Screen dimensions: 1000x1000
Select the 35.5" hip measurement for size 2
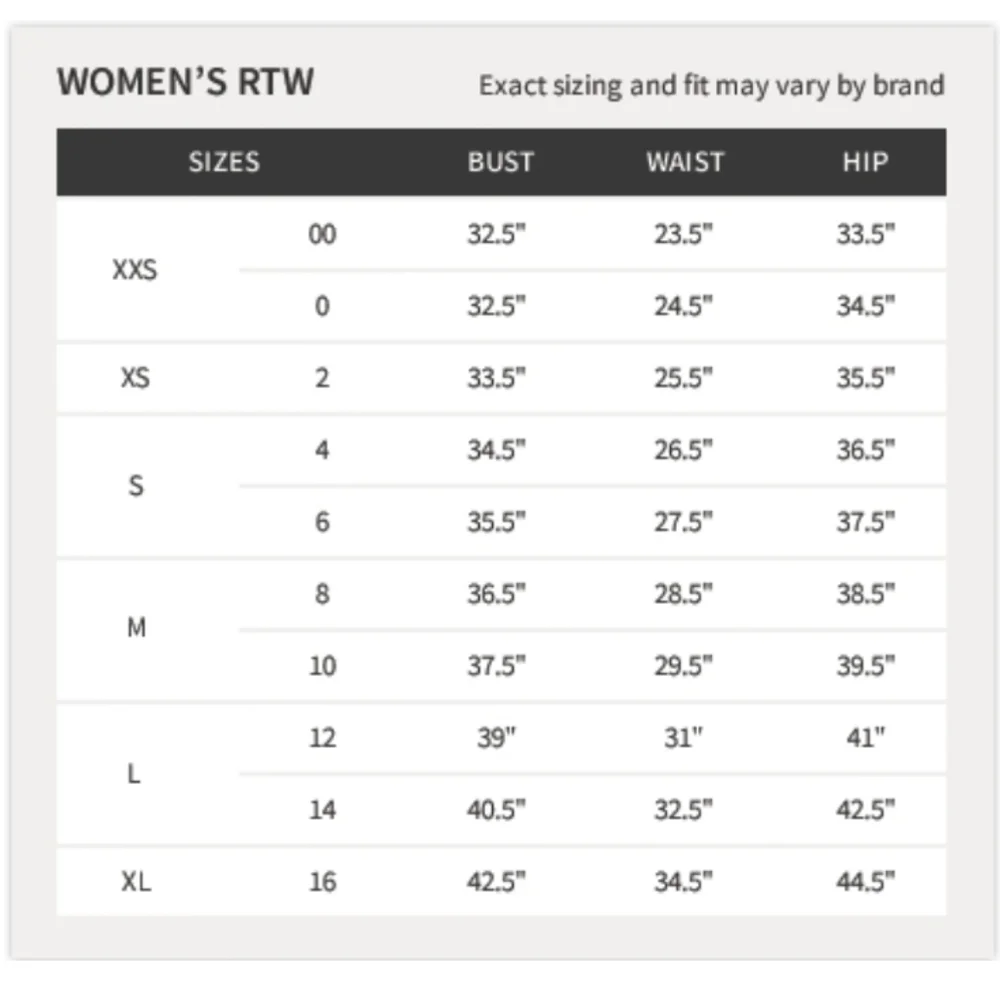(865, 378)
